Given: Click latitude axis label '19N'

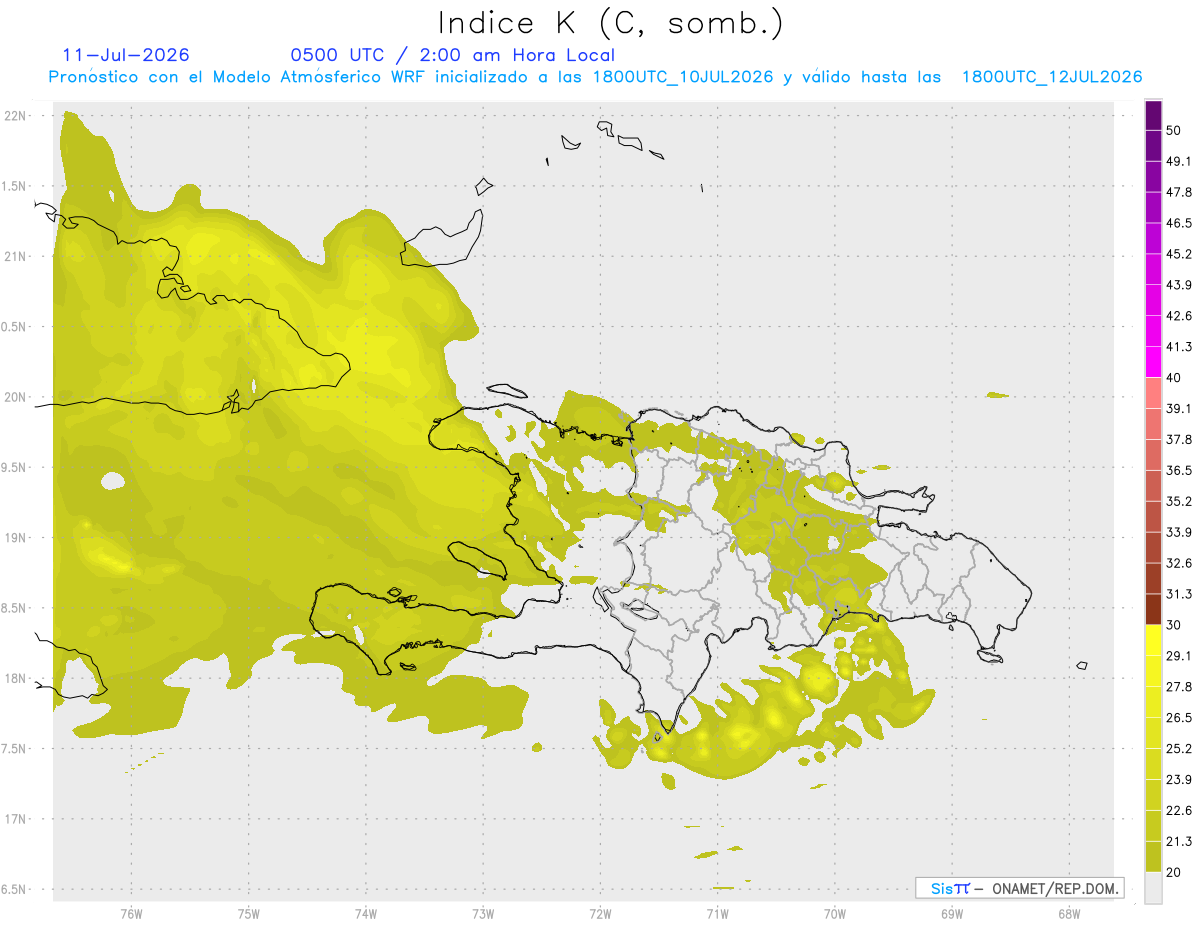Looking at the screenshot, I should [16, 537].
